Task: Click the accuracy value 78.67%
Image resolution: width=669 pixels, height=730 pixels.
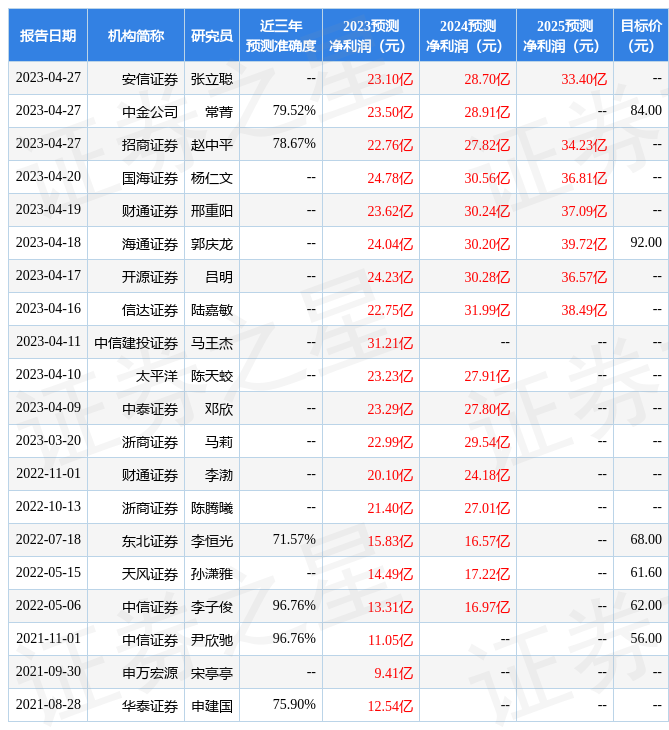Action: (294, 143)
